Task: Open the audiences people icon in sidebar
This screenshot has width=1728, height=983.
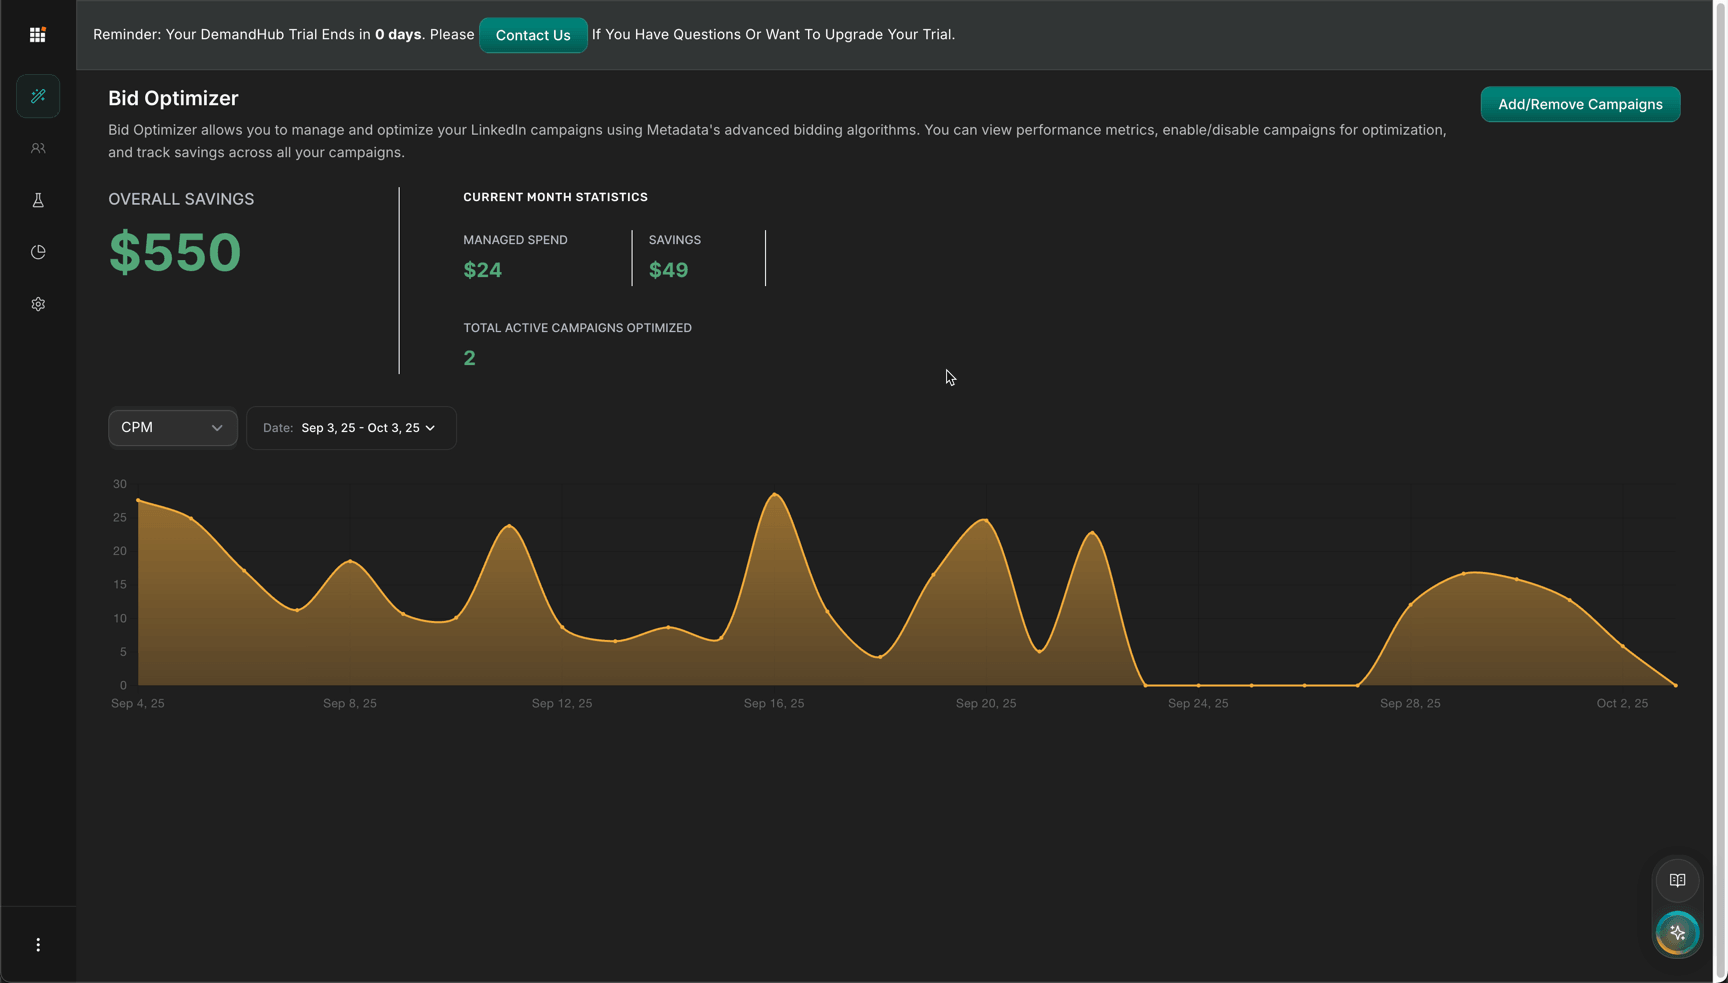Action: [38, 148]
